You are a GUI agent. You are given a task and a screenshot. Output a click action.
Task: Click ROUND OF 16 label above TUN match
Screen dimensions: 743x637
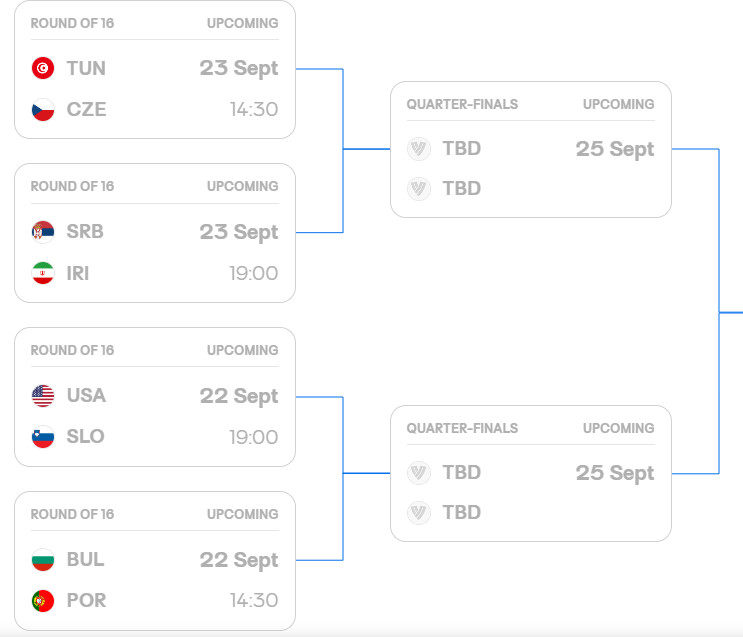click(72, 23)
